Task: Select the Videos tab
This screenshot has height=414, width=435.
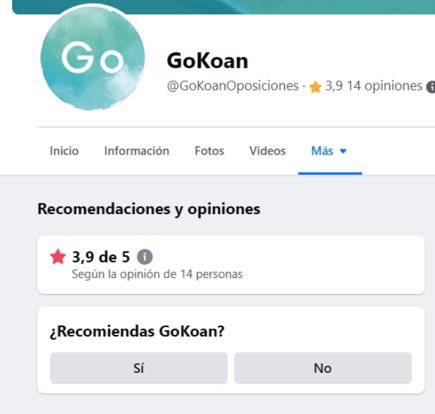Action: [267, 151]
